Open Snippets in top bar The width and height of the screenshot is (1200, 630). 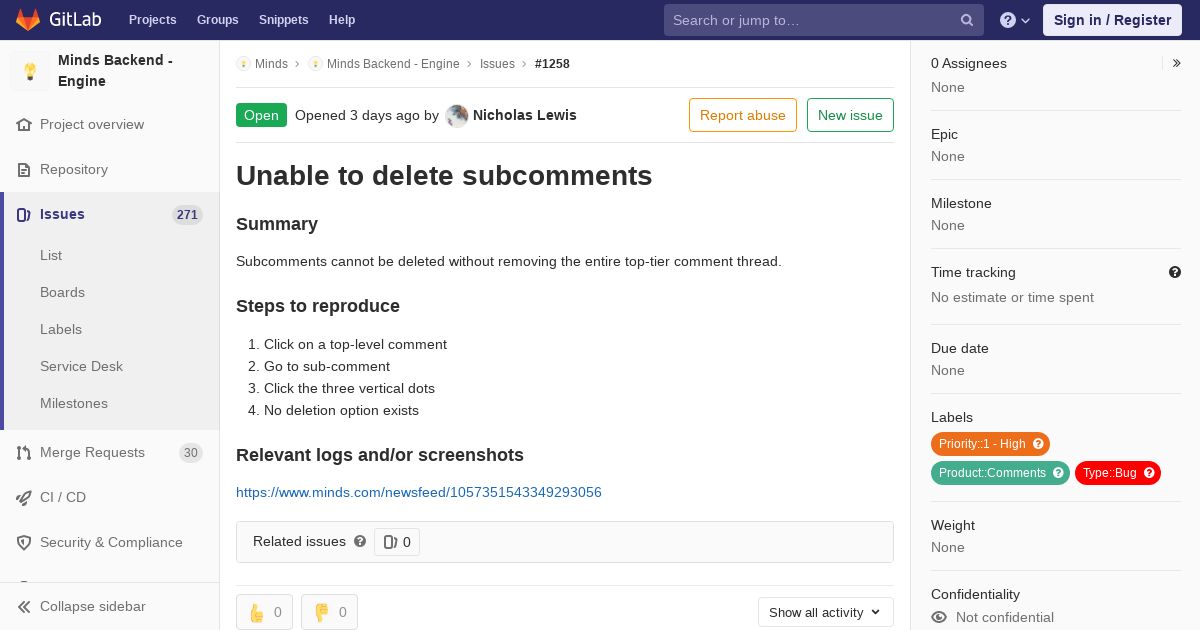click(x=283, y=20)
